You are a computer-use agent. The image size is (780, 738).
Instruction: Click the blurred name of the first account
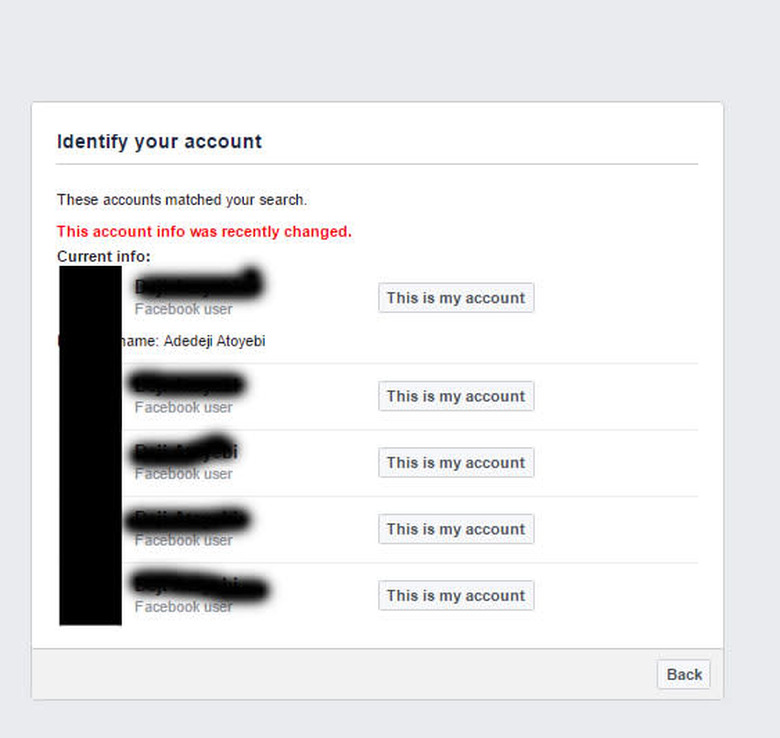[x=198, y=286]
